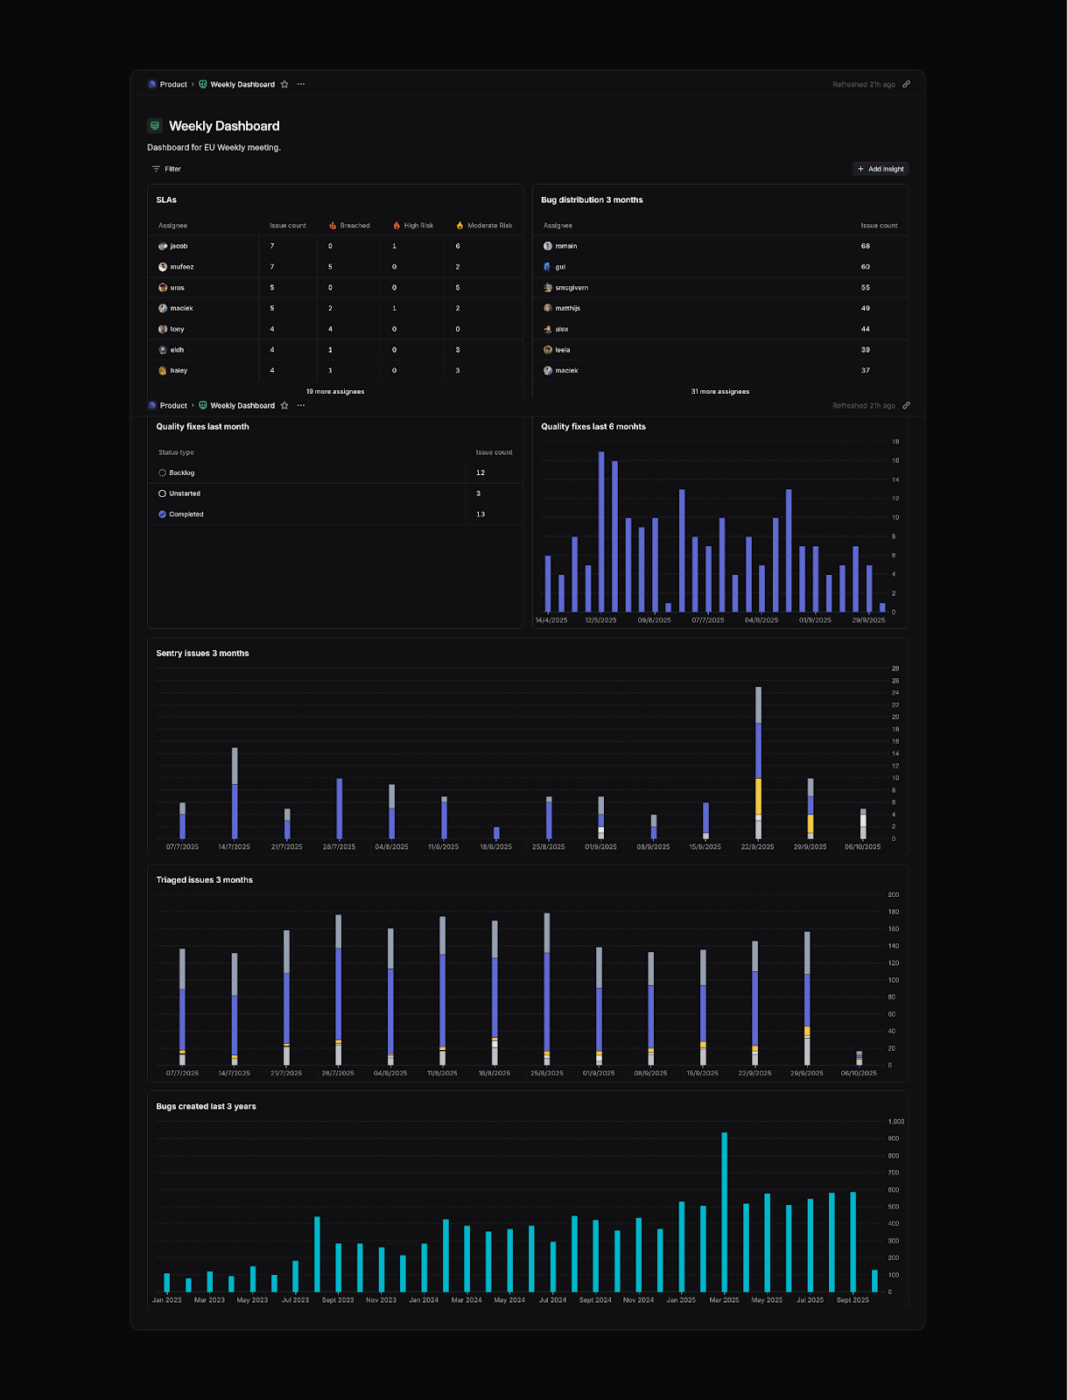Select the Backlog status circle

pos(162,472)
